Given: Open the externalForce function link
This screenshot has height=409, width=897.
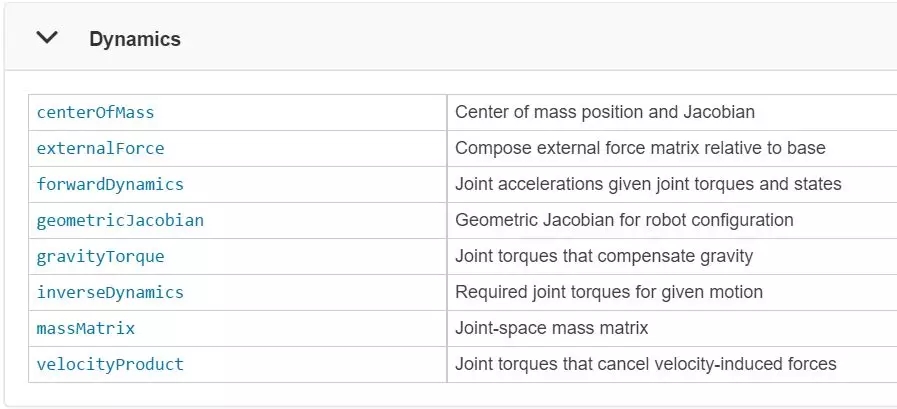Looking at the screenshot, I should [x=101, y=148].
